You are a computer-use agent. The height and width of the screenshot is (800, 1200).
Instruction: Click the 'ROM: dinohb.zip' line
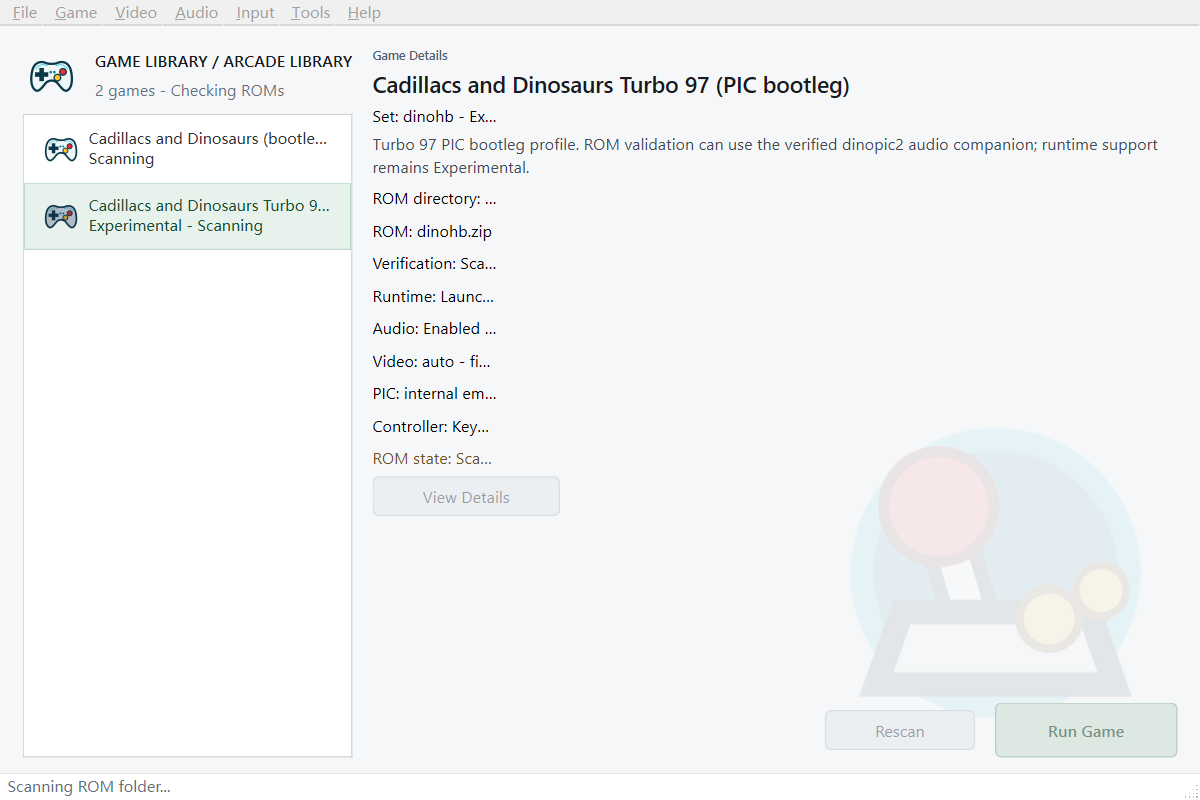tap(432, 232)
